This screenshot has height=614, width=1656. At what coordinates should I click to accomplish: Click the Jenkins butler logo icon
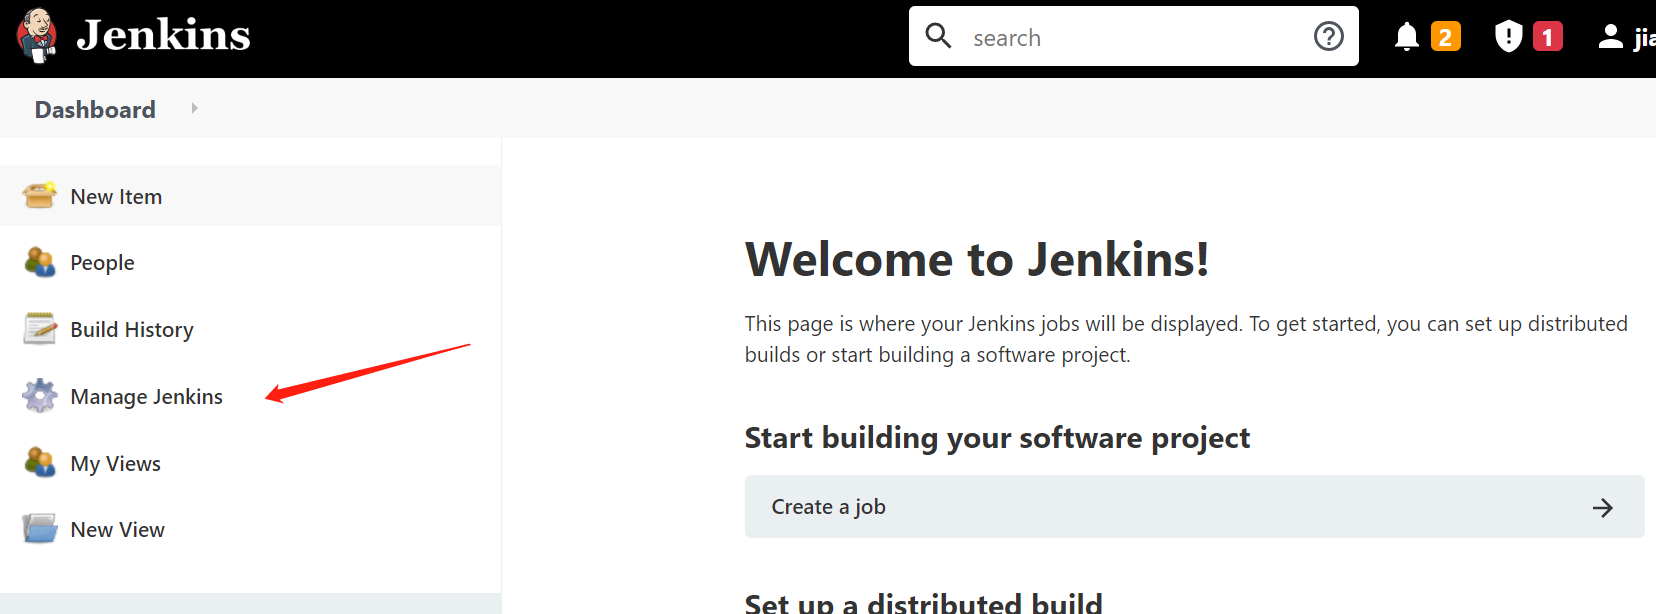(x=37, y=36)
